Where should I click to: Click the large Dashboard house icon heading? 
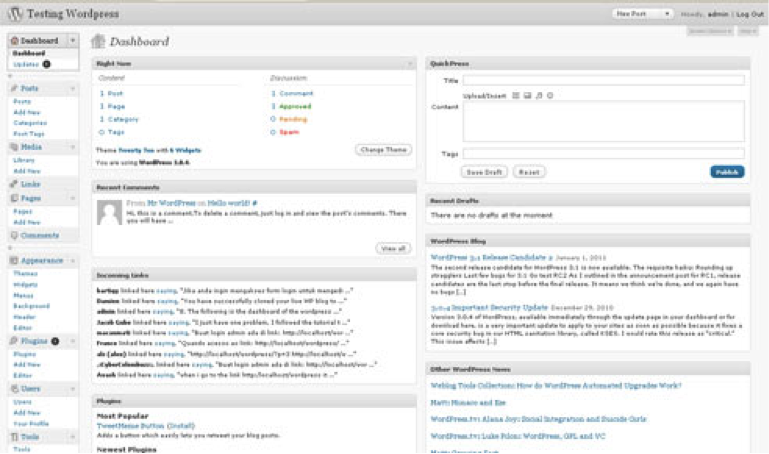coord(98,41)
